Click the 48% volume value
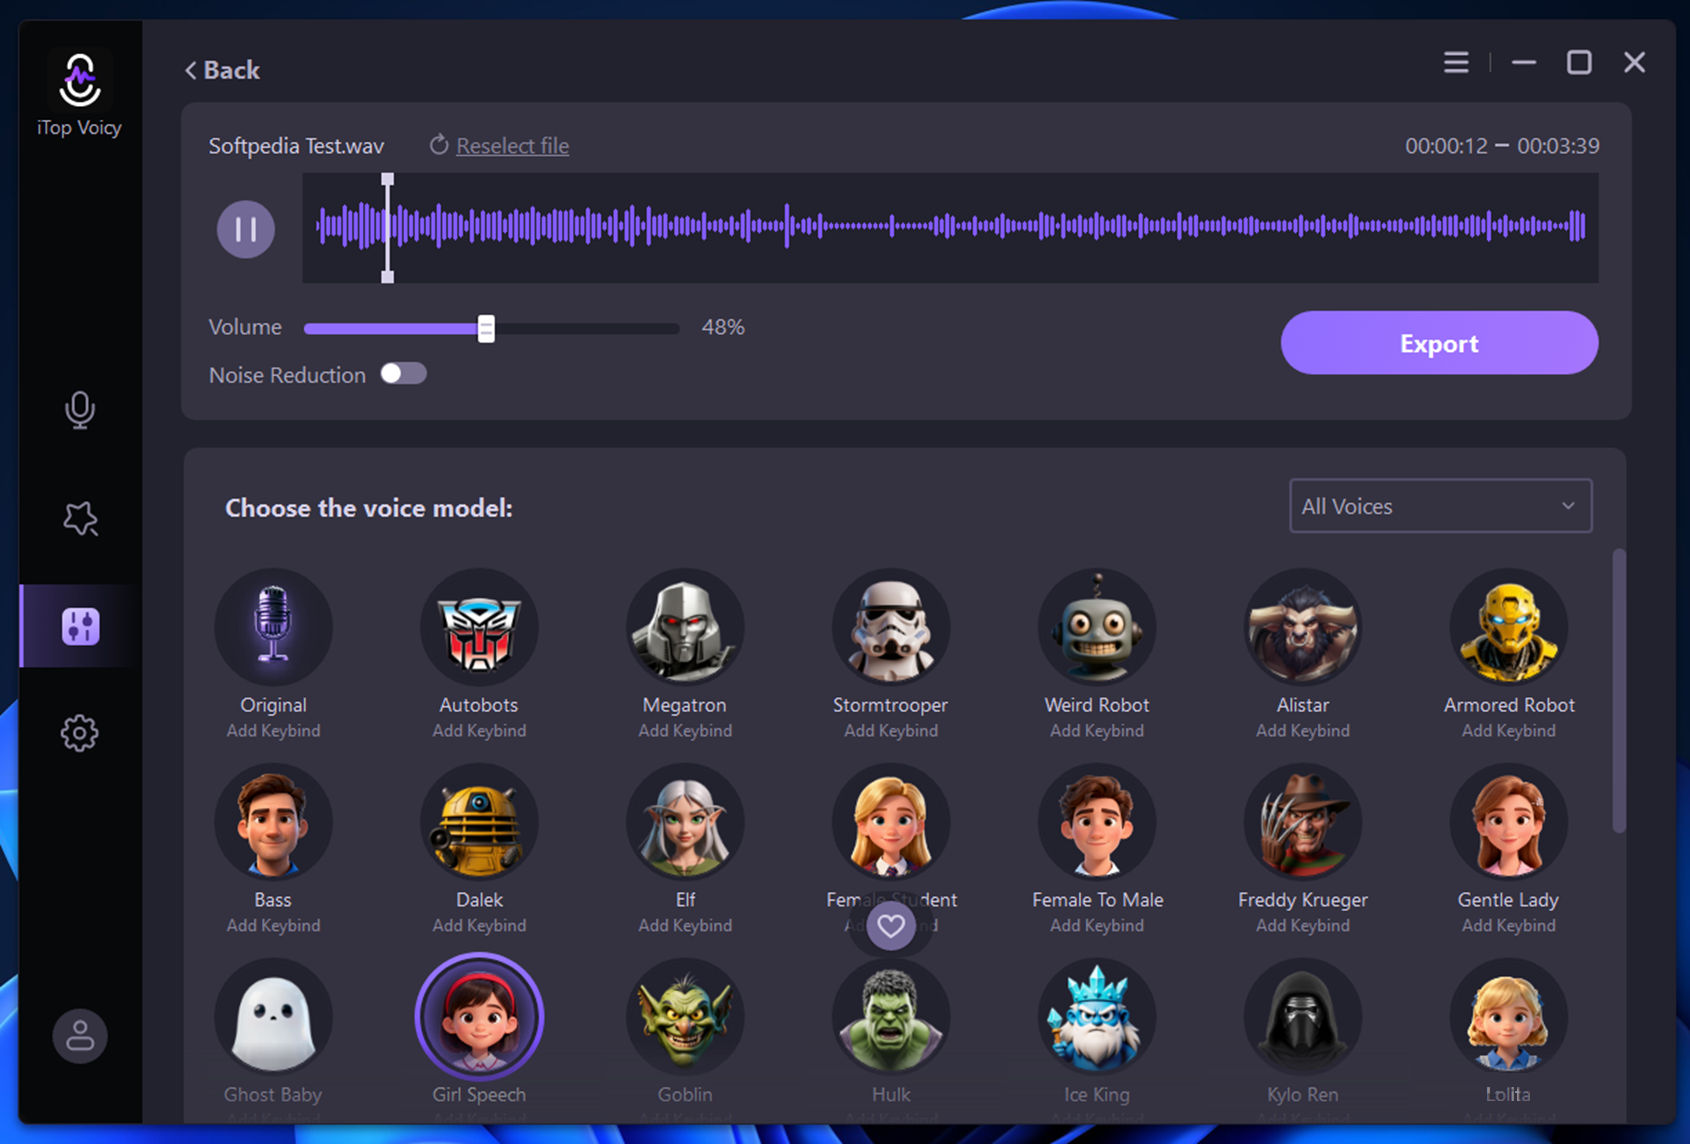The image size is (1690, 1144). pyautogui.click(x=723, y=328)
